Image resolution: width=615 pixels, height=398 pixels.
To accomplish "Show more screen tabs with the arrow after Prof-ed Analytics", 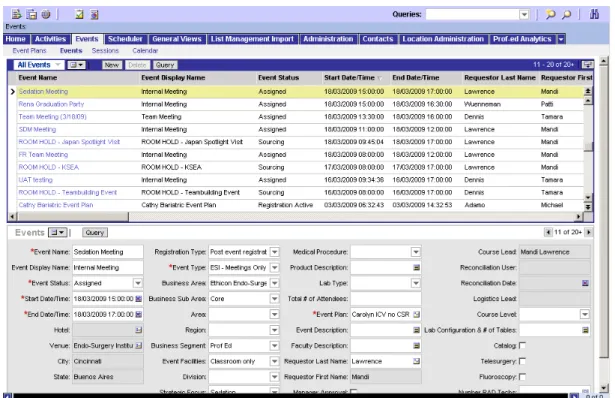I will 561,39.
